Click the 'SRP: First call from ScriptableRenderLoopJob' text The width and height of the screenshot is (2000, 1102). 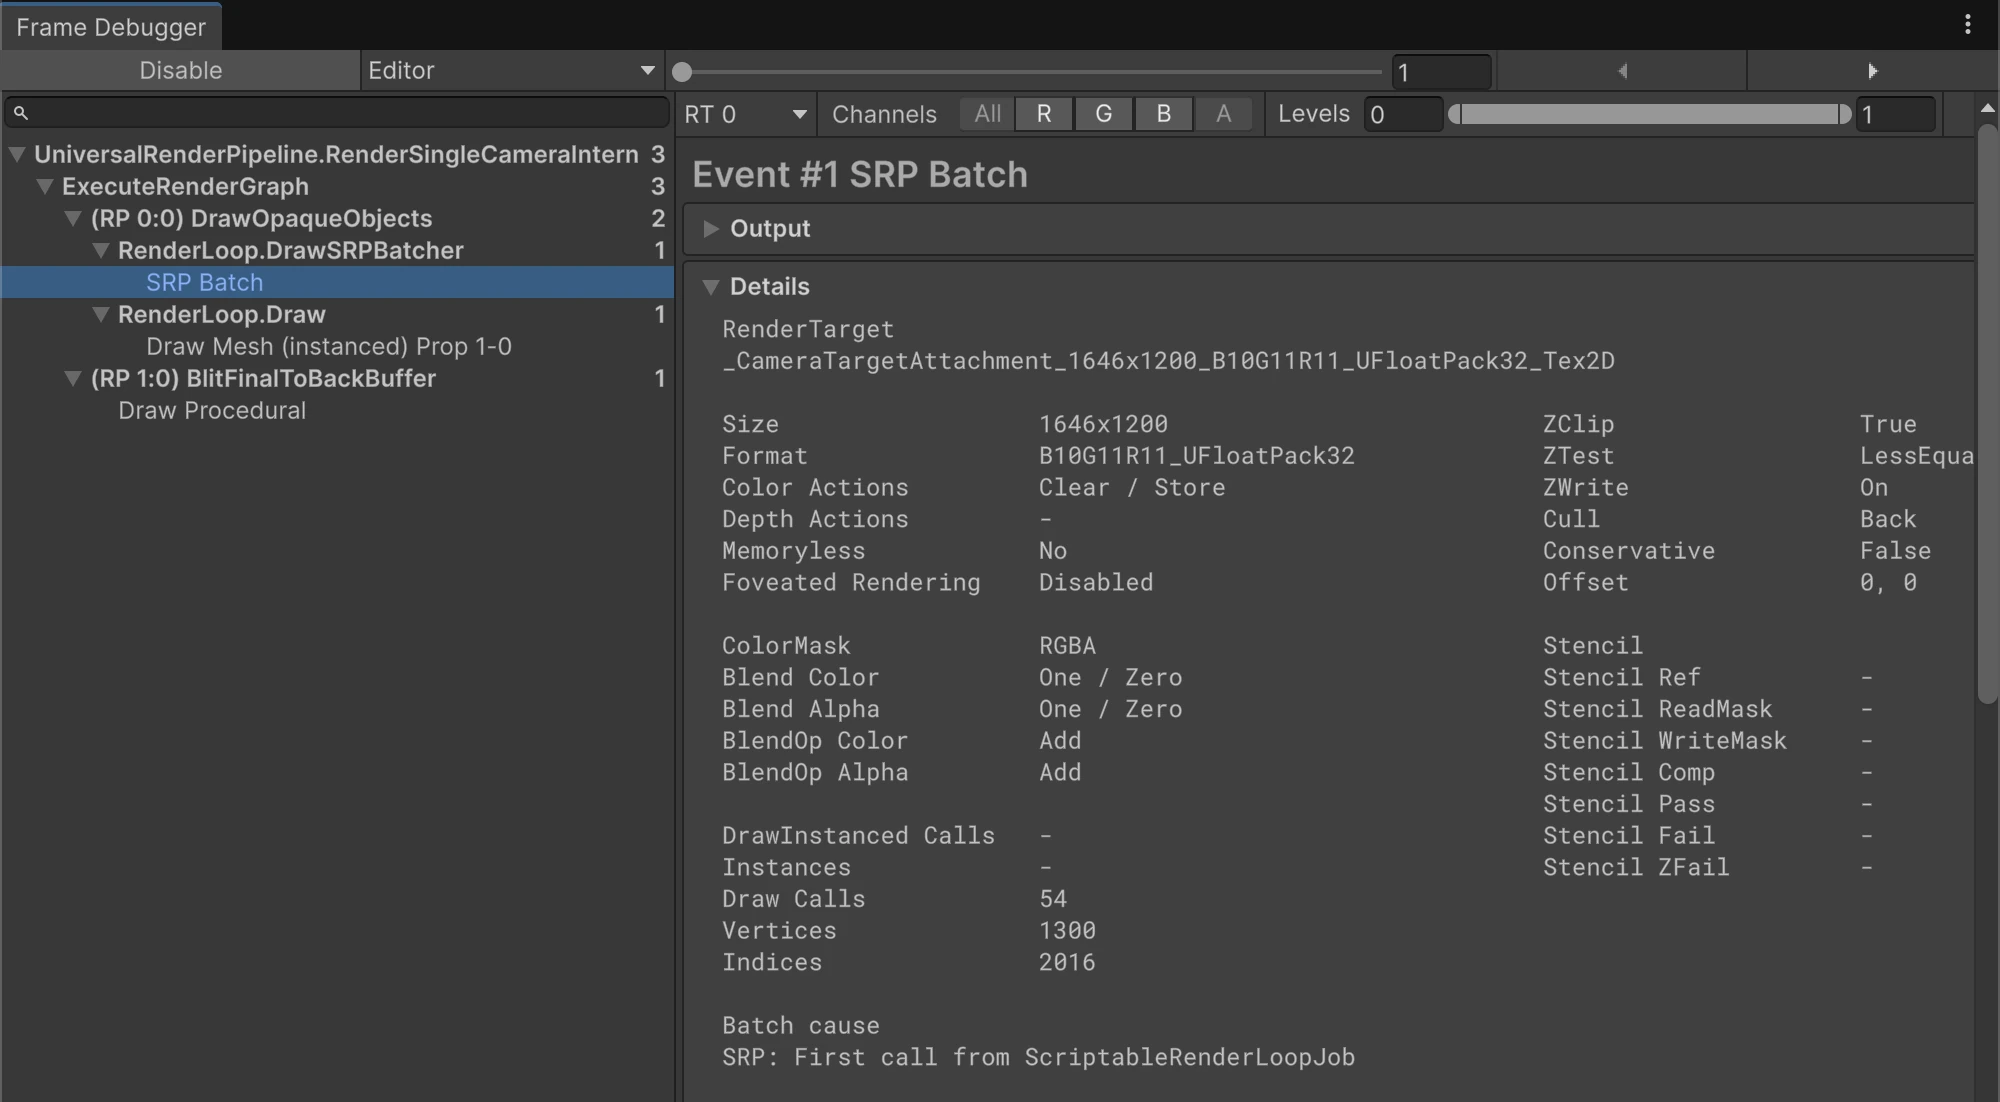click(x=1038, y=1058)
